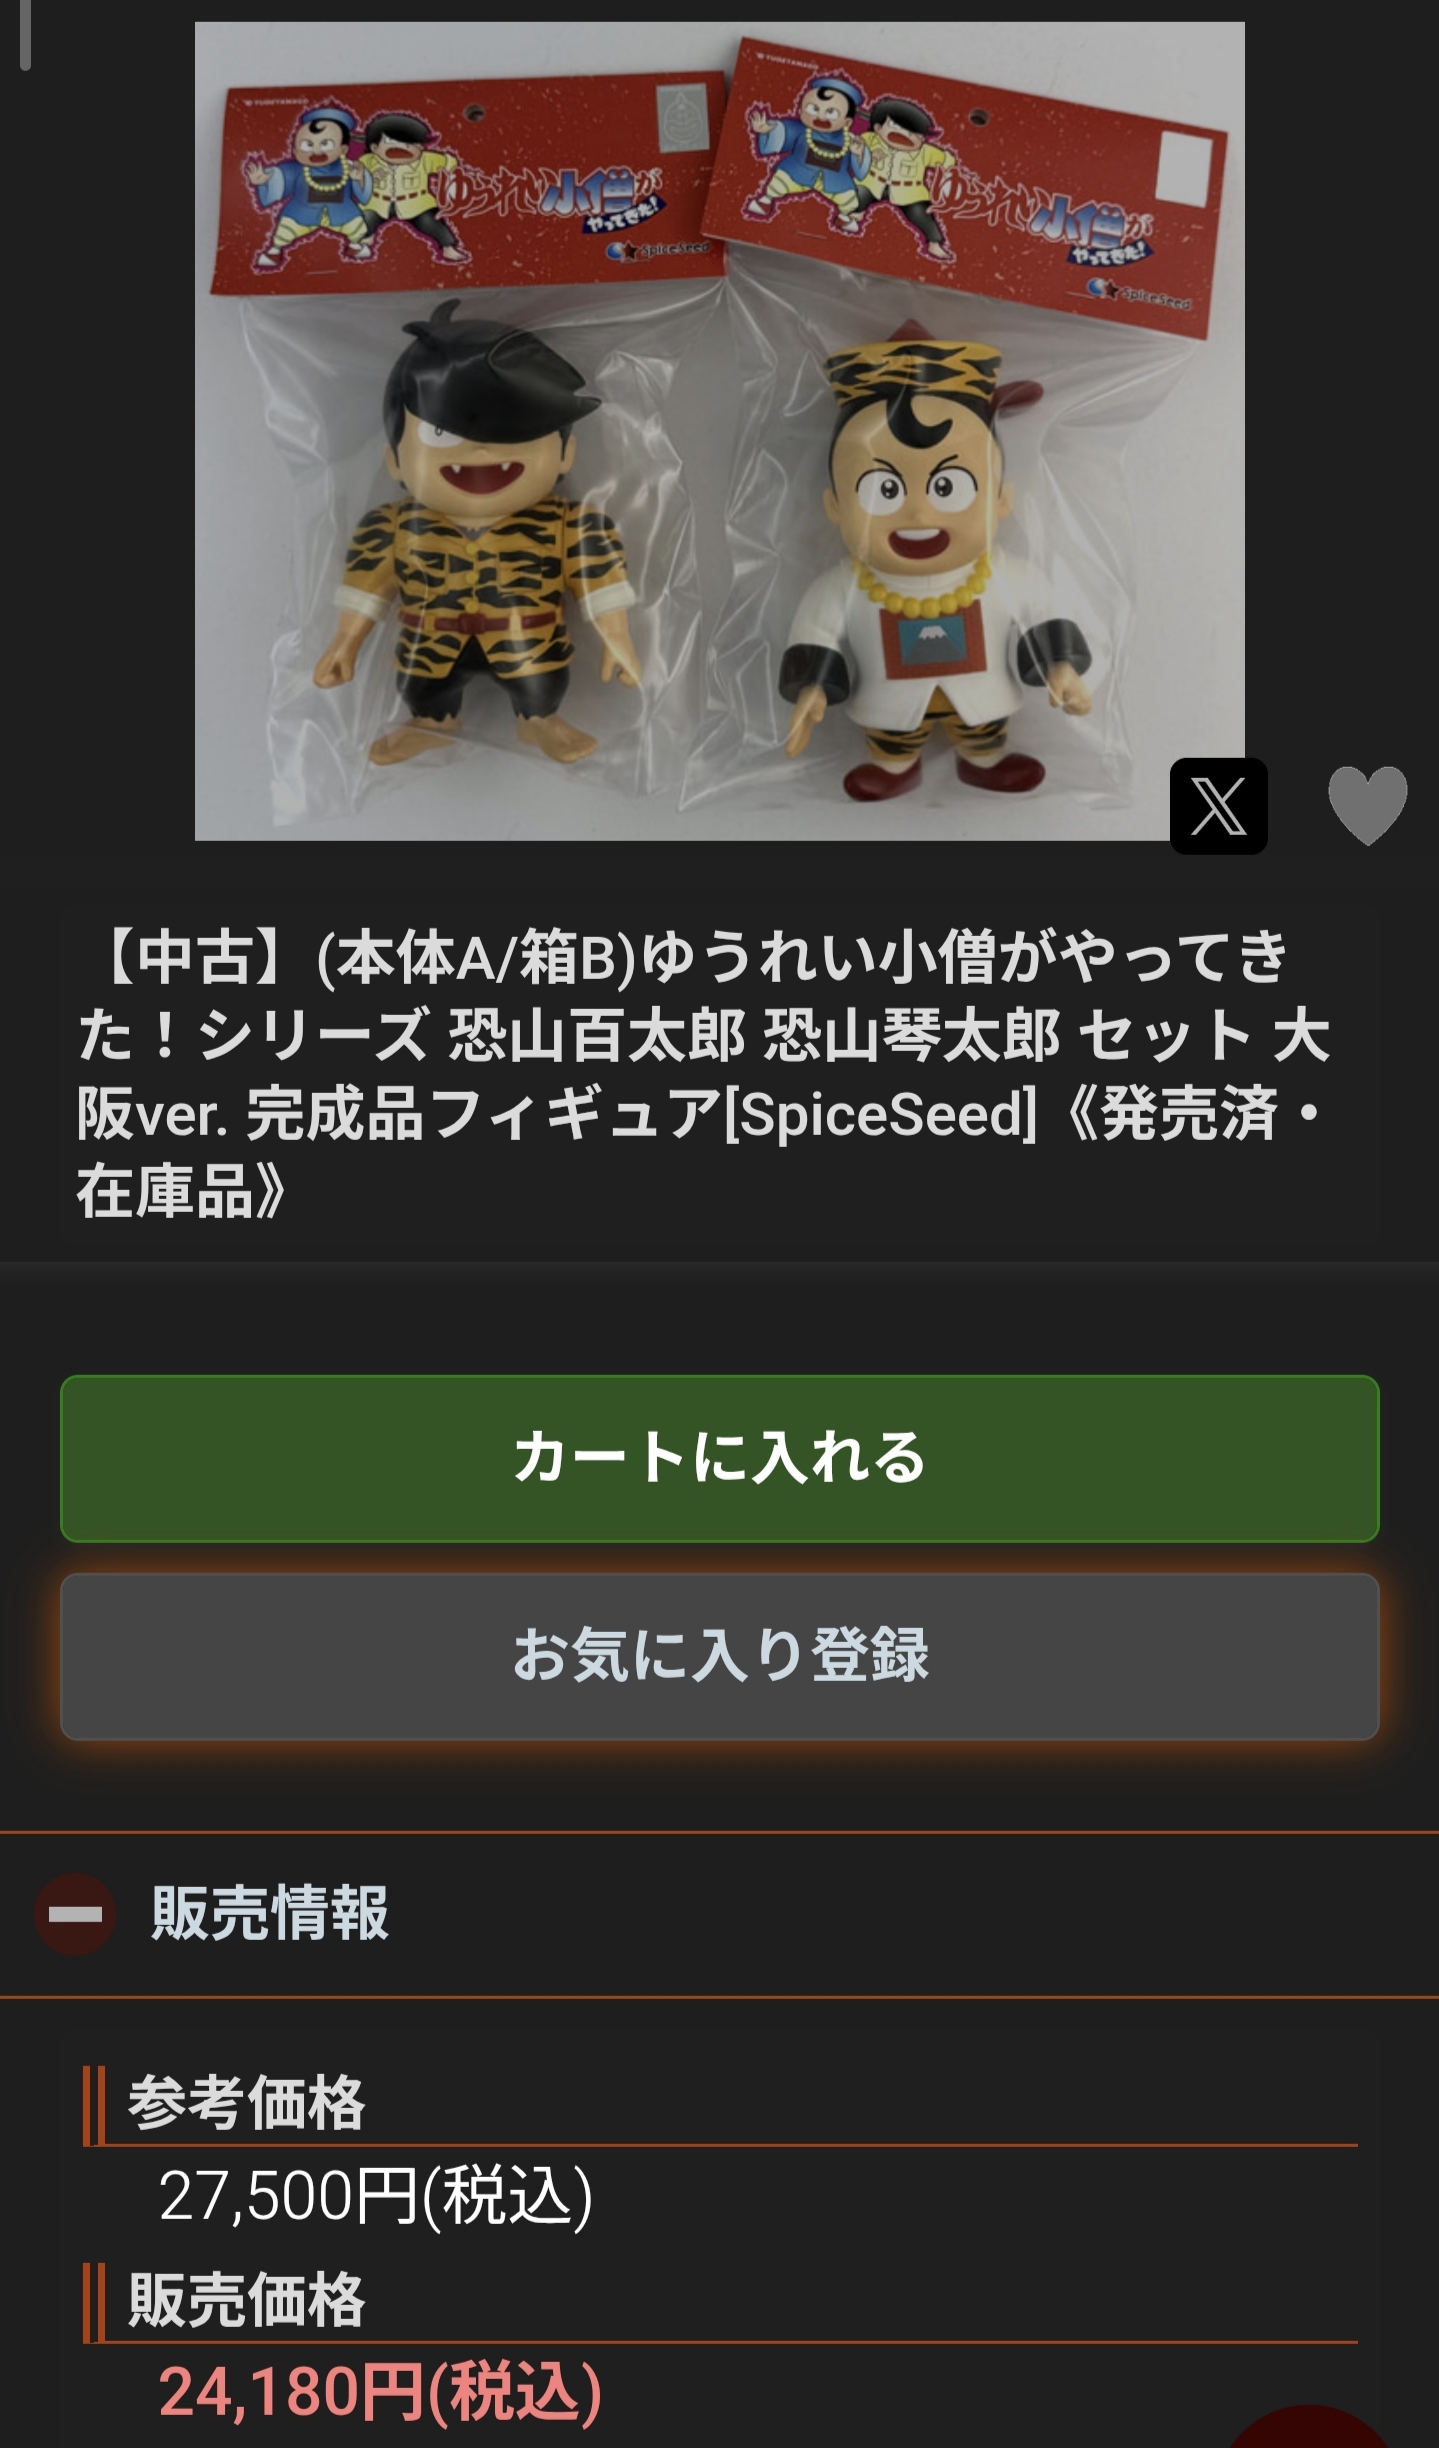
Task: Click the [SpiceSeed] maker name in title
Action: 880,1113
